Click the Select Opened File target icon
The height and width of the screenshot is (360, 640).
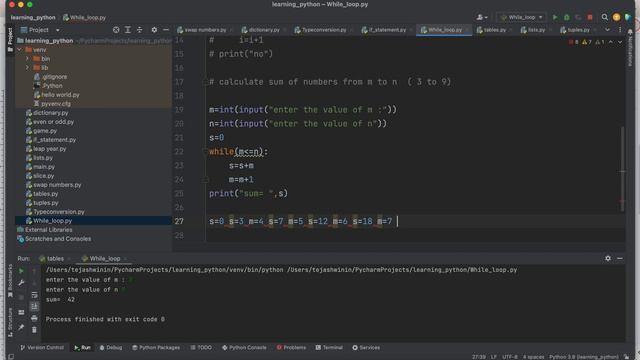click(116, 30)
